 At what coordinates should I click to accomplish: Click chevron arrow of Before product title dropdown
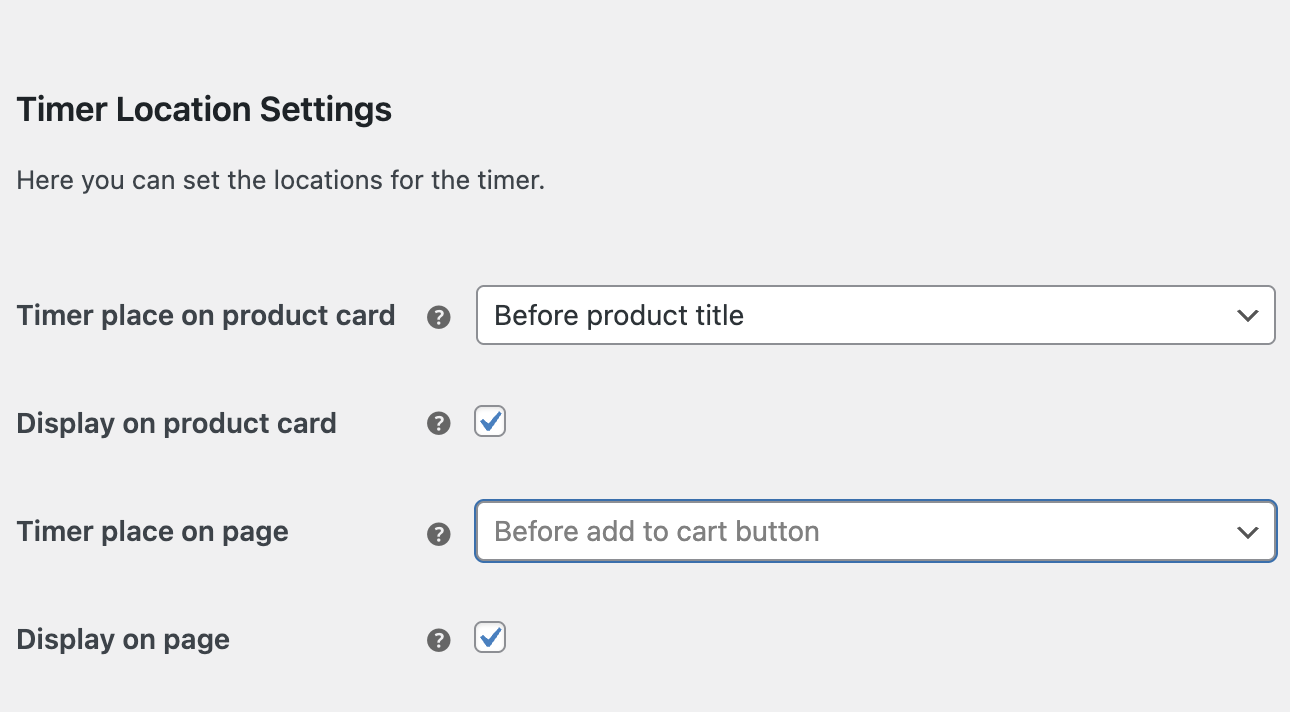pos(1247,316)
